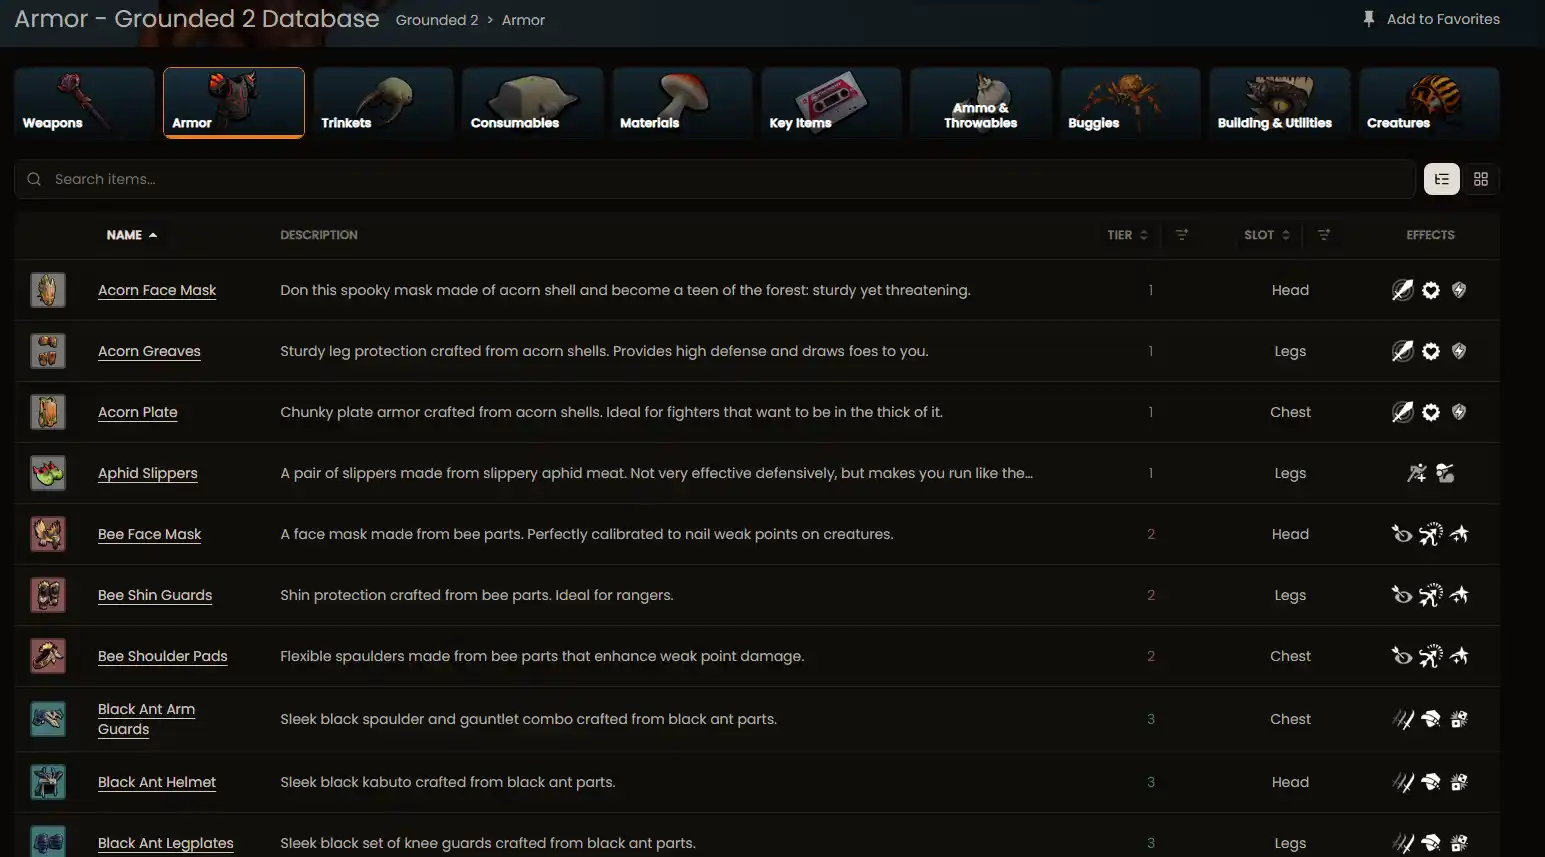Click the Black Ant Helmet item thumbnail

click(48, 782)
